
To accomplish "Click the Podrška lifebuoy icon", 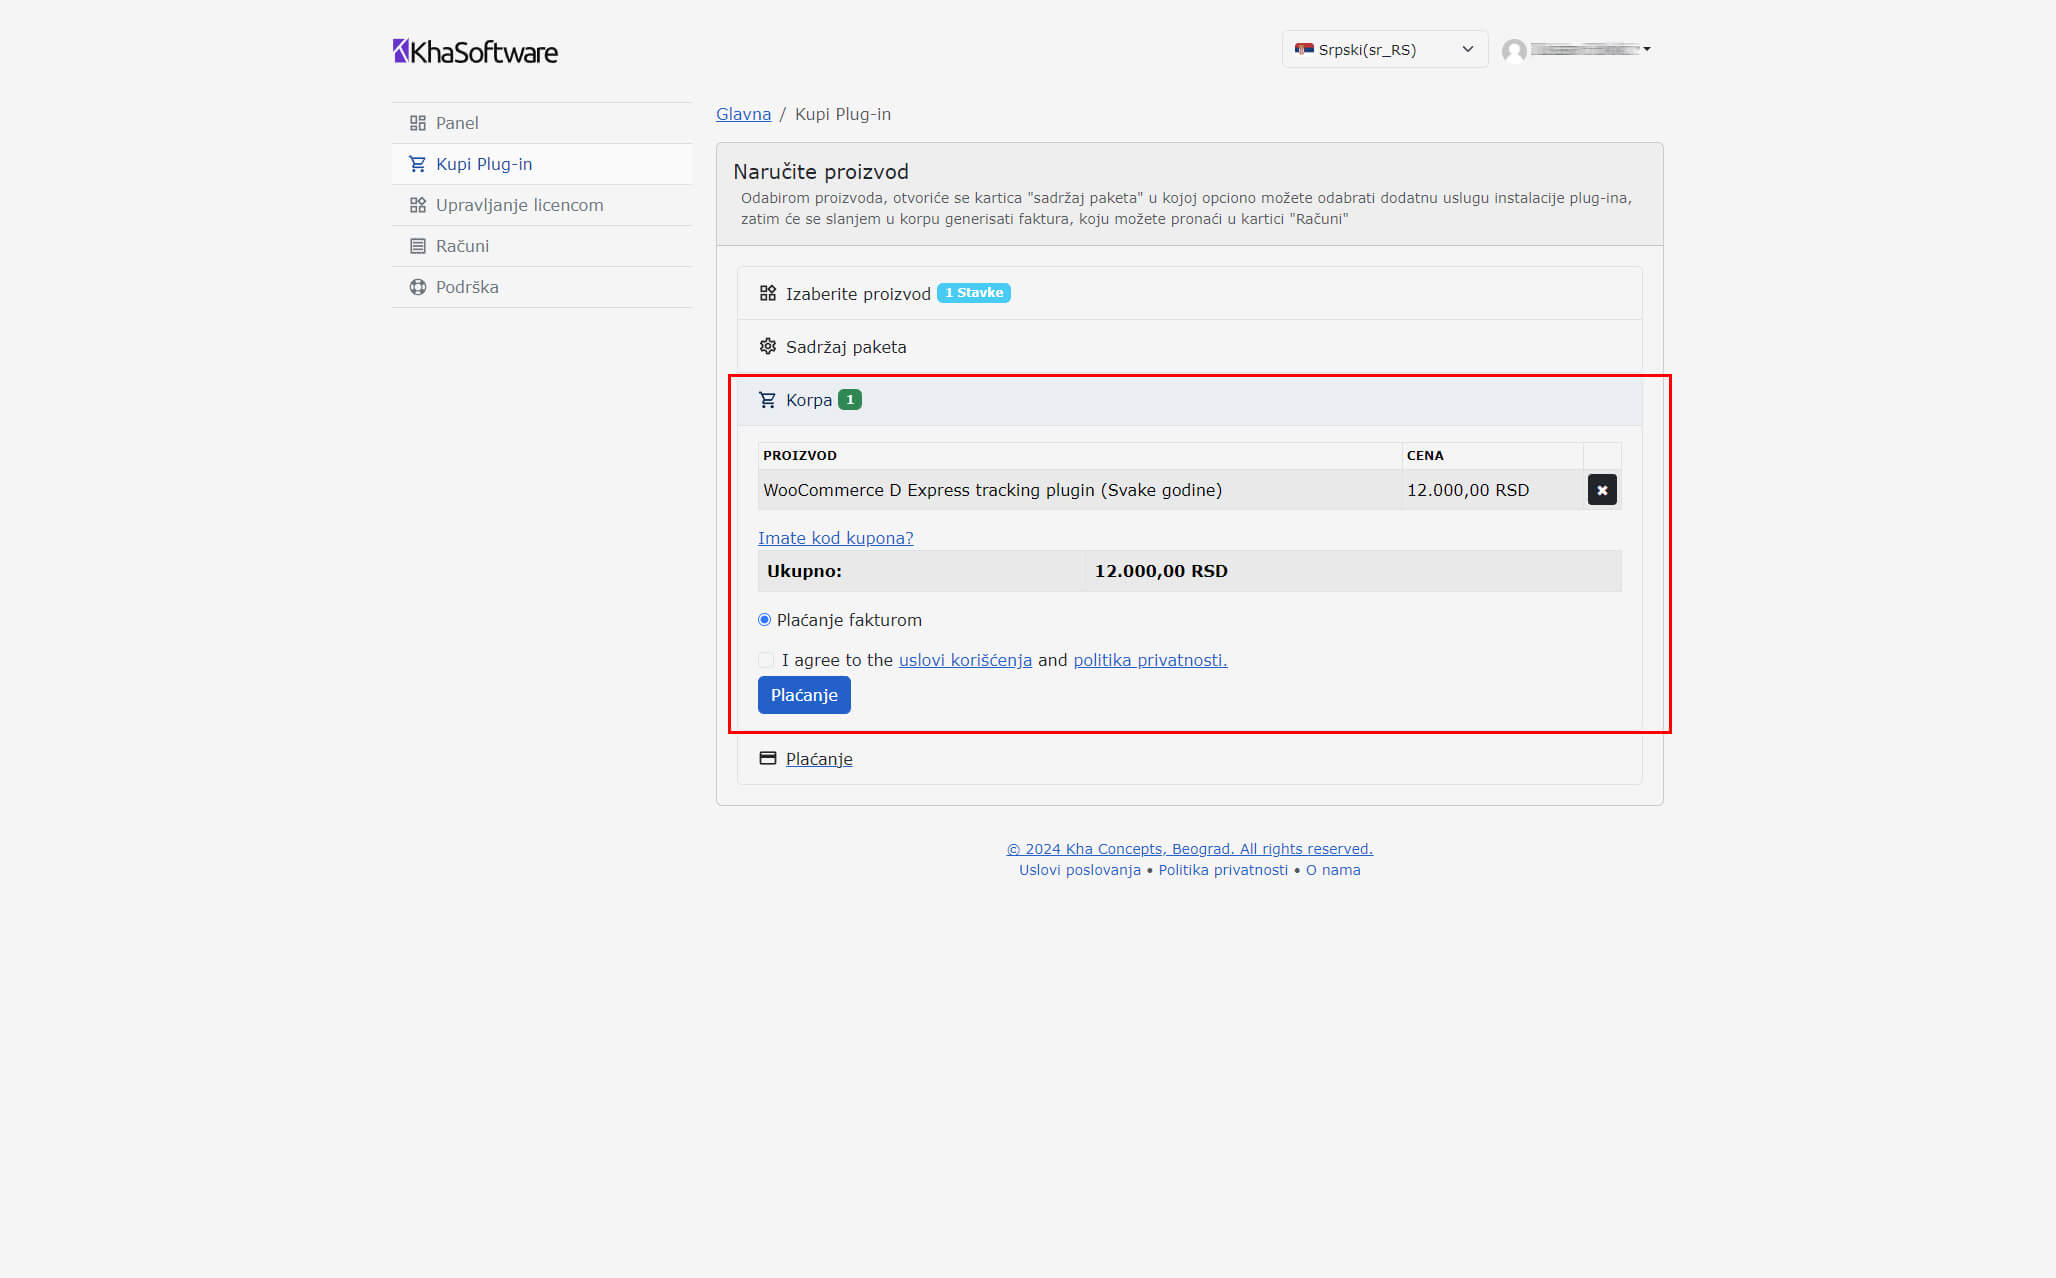I will point(418,287).
